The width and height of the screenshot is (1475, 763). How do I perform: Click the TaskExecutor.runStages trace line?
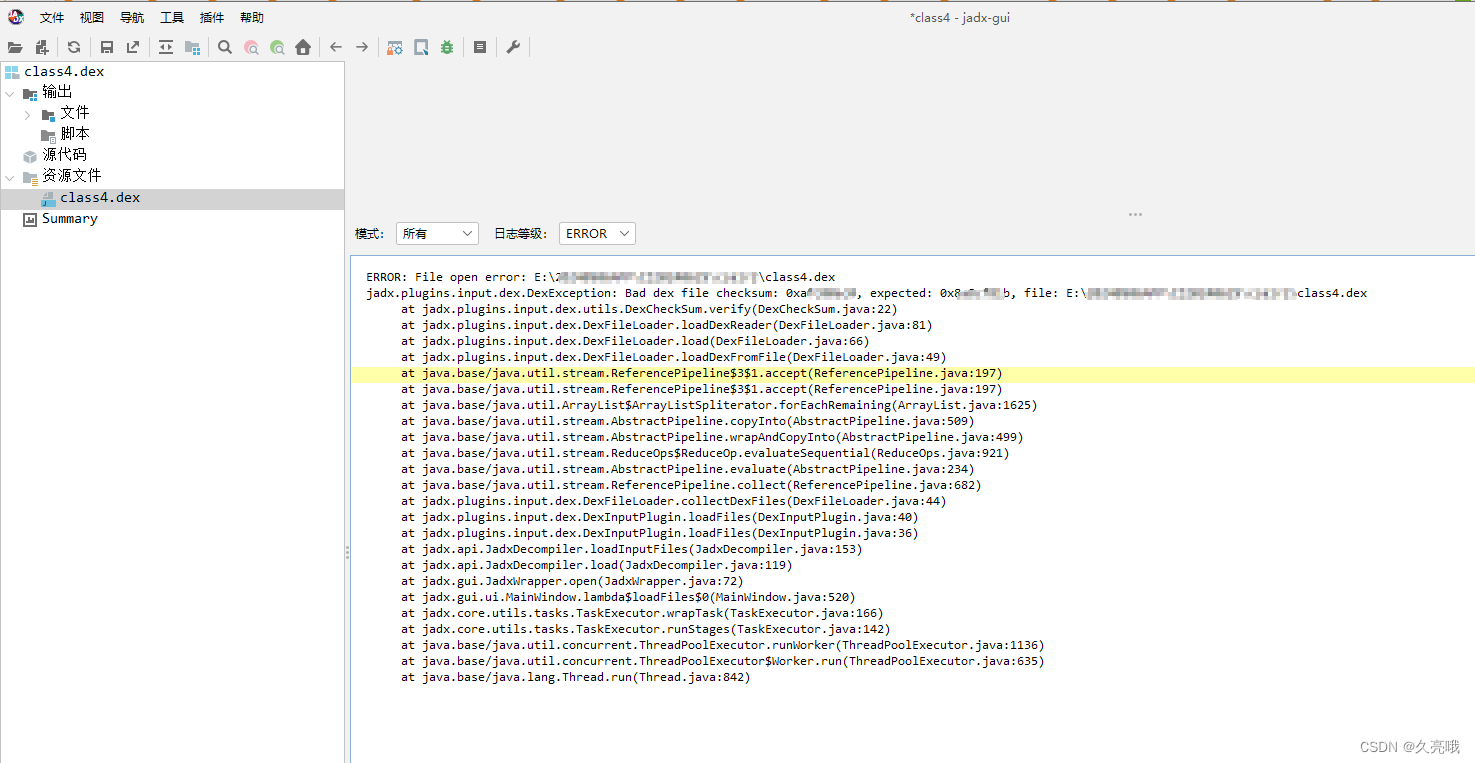click(x=645, y=629)
